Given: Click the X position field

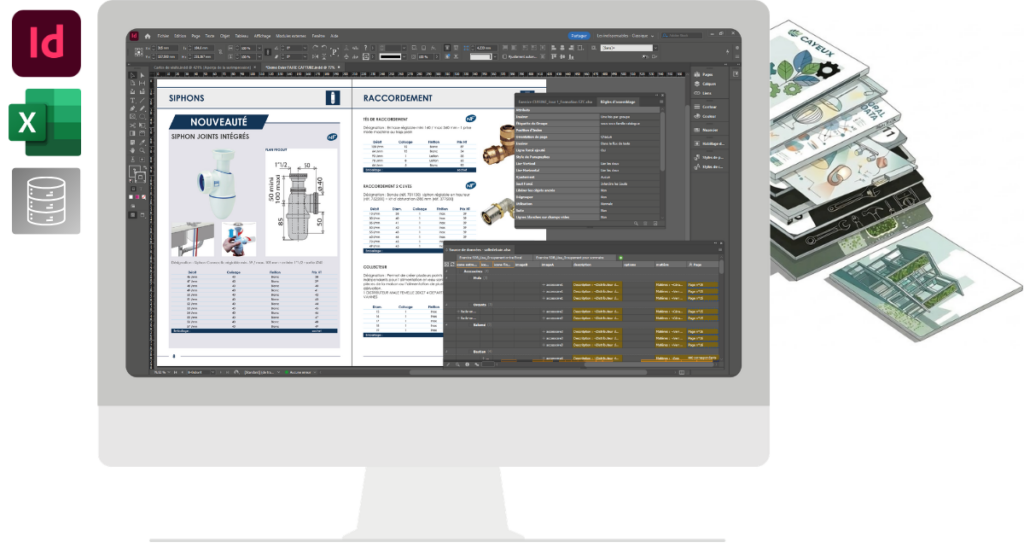Looking at the screenshot, I should pyautogui.click(x=167, y=48).
